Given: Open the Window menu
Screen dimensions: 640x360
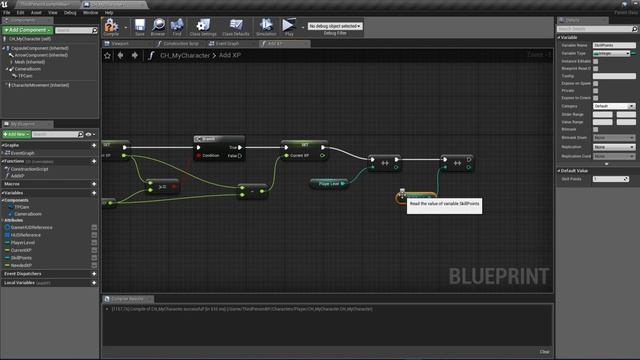Looking at the screenshot, I should point(90,13).
